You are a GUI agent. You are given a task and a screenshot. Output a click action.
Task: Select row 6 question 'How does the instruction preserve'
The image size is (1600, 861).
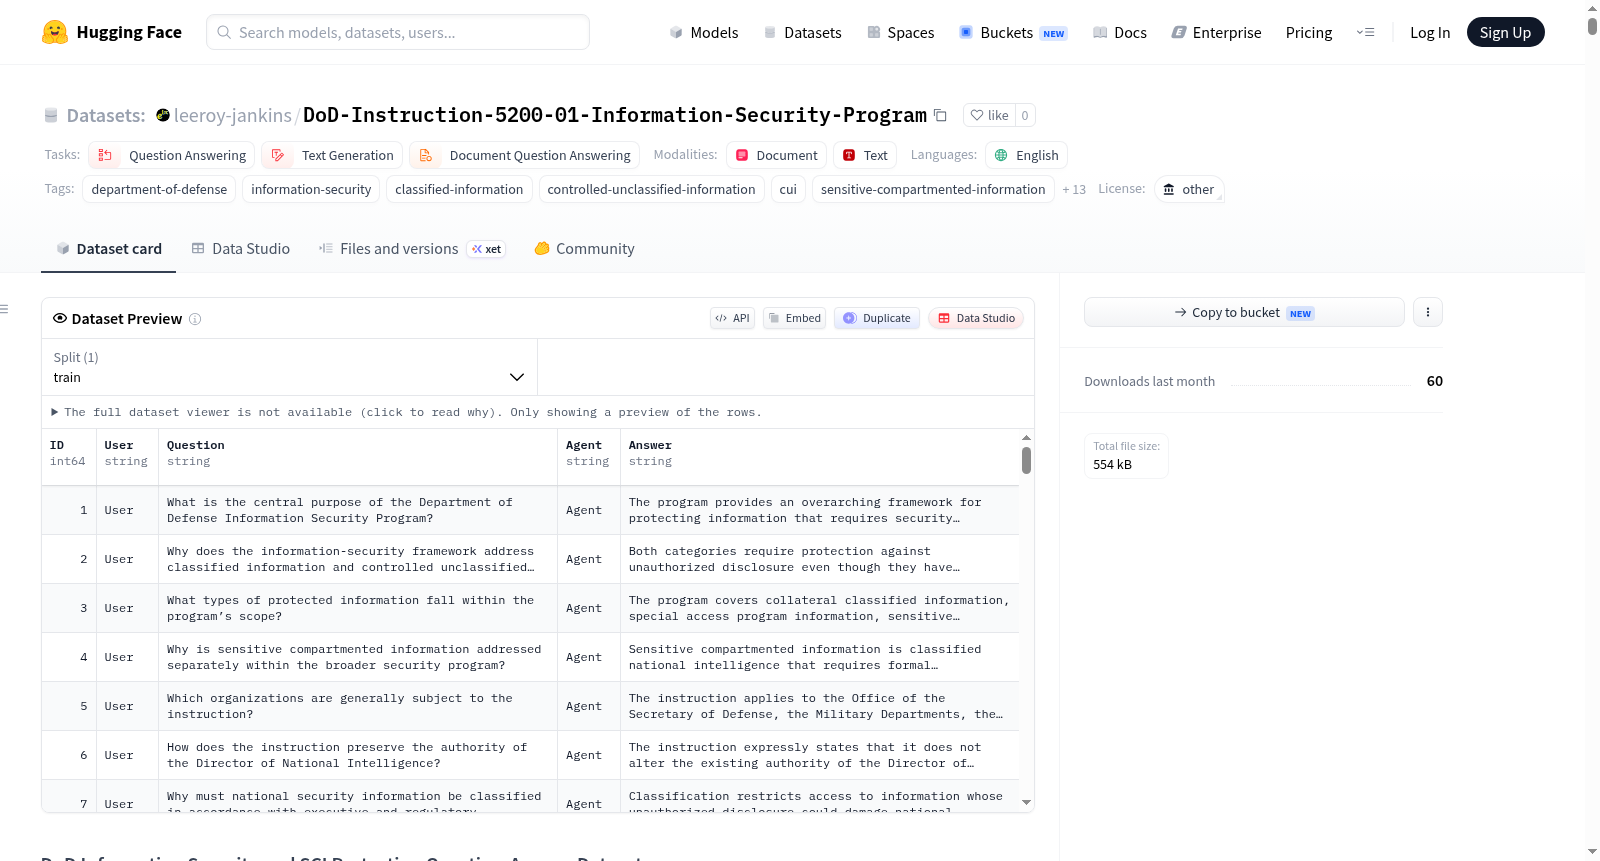point(357,755)
